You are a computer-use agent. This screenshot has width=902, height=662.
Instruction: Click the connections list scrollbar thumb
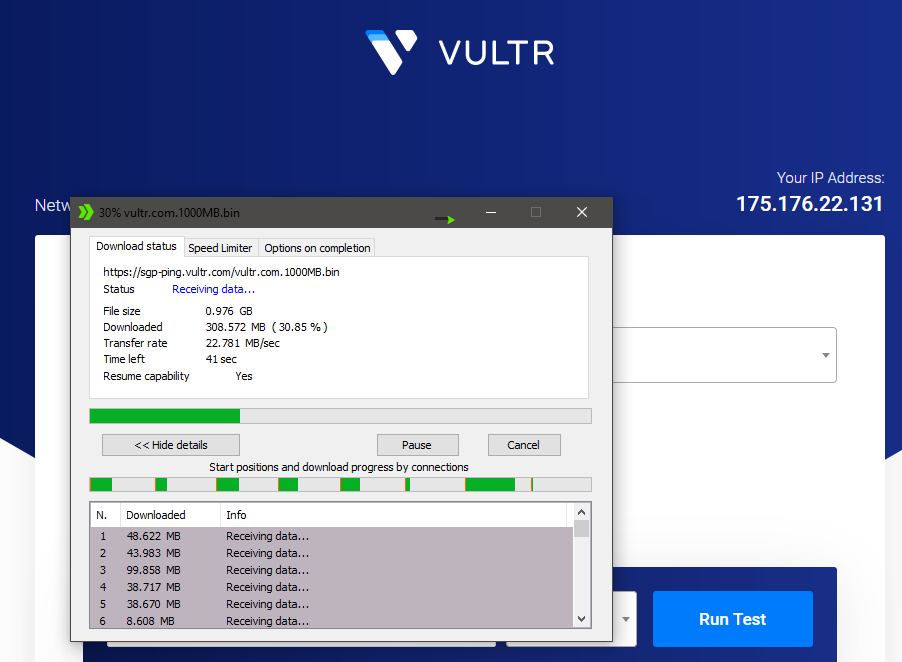[581, 529]
